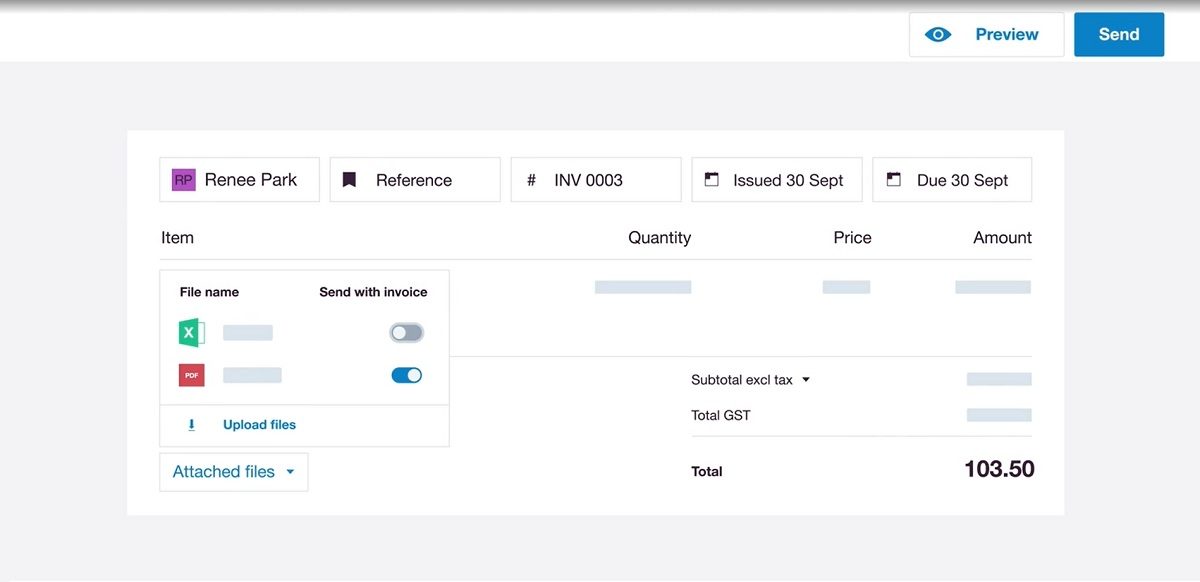Click the Excel file icon
The width and height of the screenshot is (1200, 582).
[190, 331]
